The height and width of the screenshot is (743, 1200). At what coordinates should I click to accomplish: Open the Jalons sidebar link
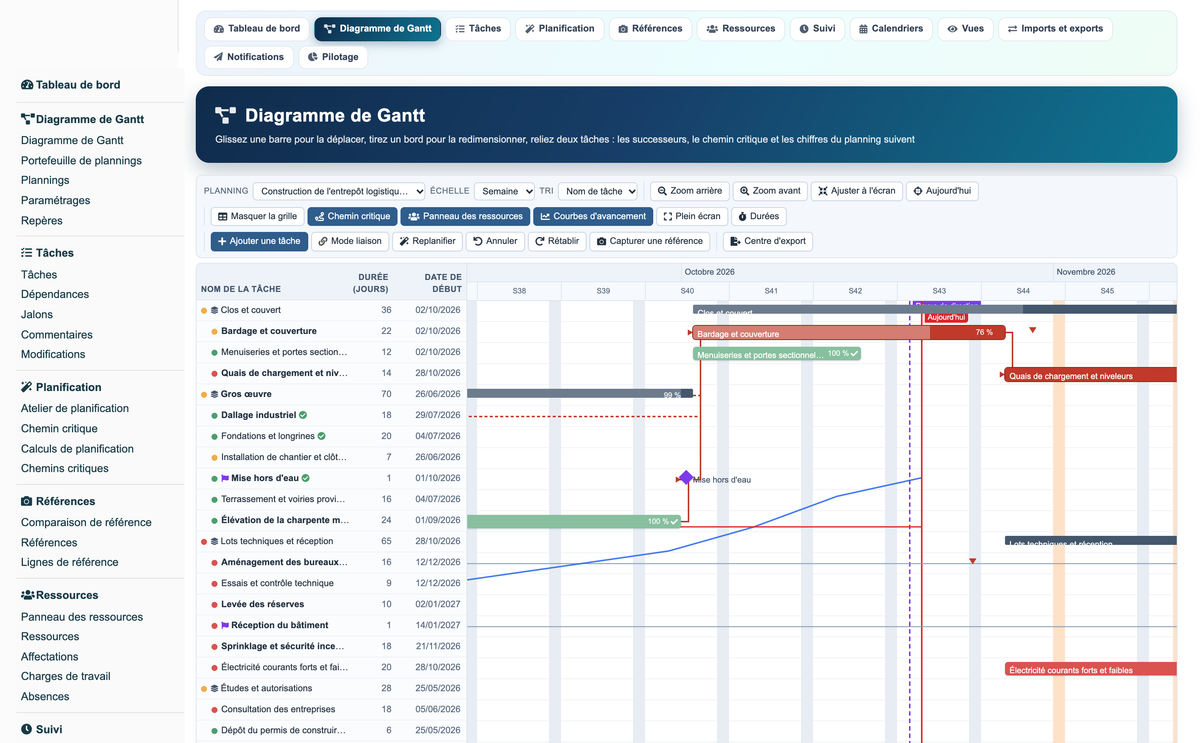[37, 314]
